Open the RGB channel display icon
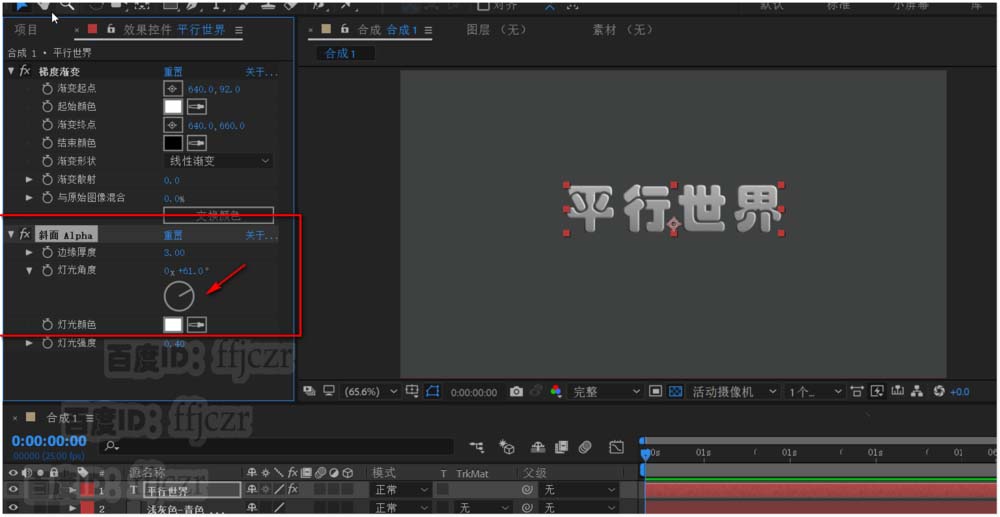The width and height of the screenshot is (1000, 517). (556, 391)
